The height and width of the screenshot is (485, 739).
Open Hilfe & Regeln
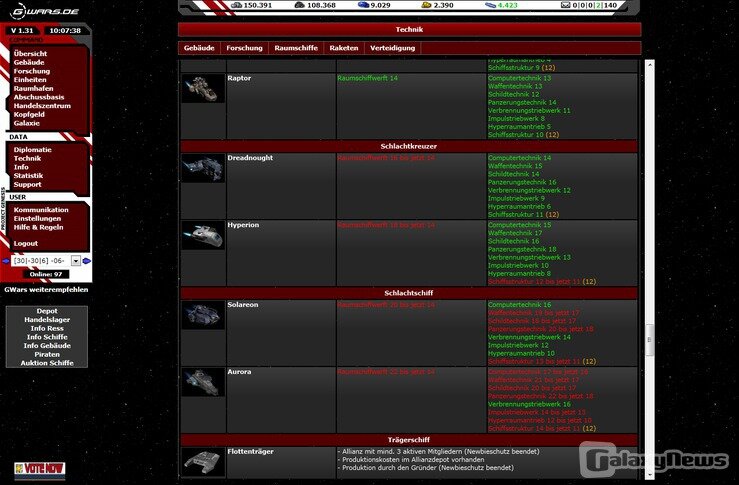pyautogui.click(x=38, y=227)
